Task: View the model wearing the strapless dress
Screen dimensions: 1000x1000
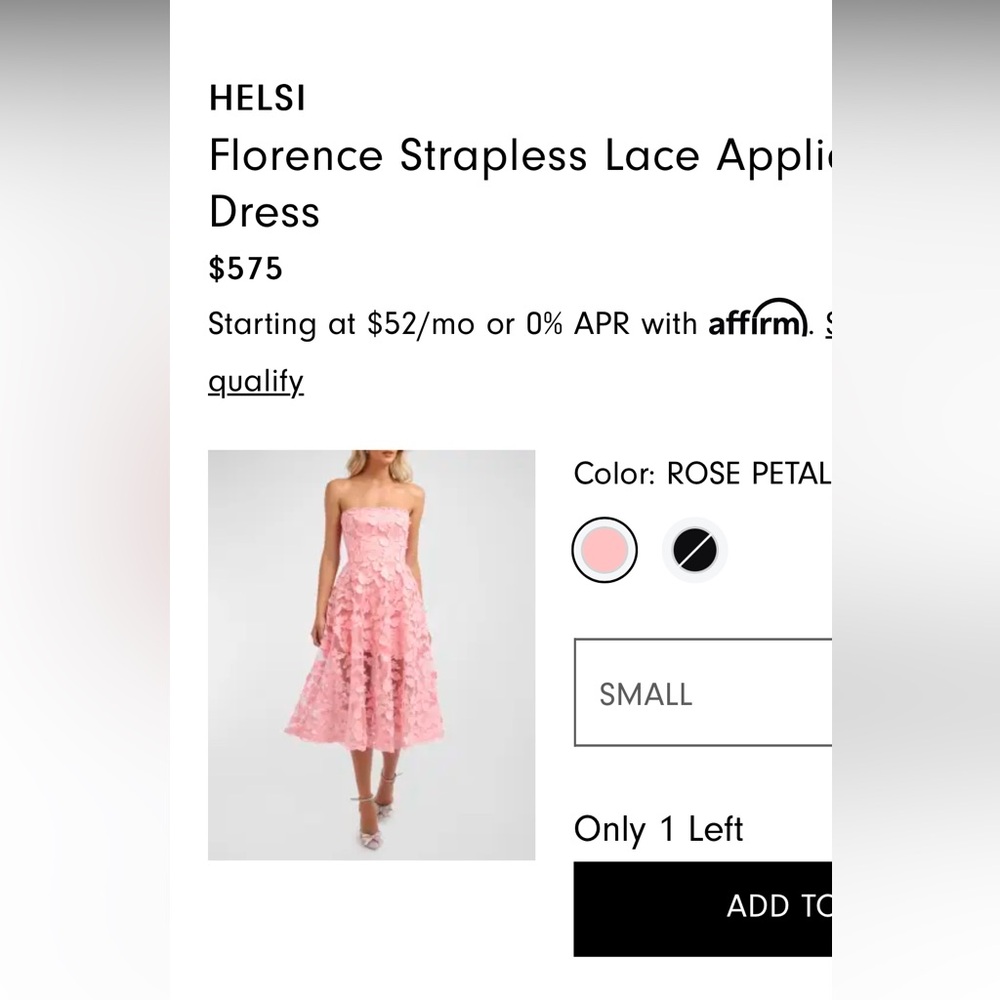Action: 371,655
